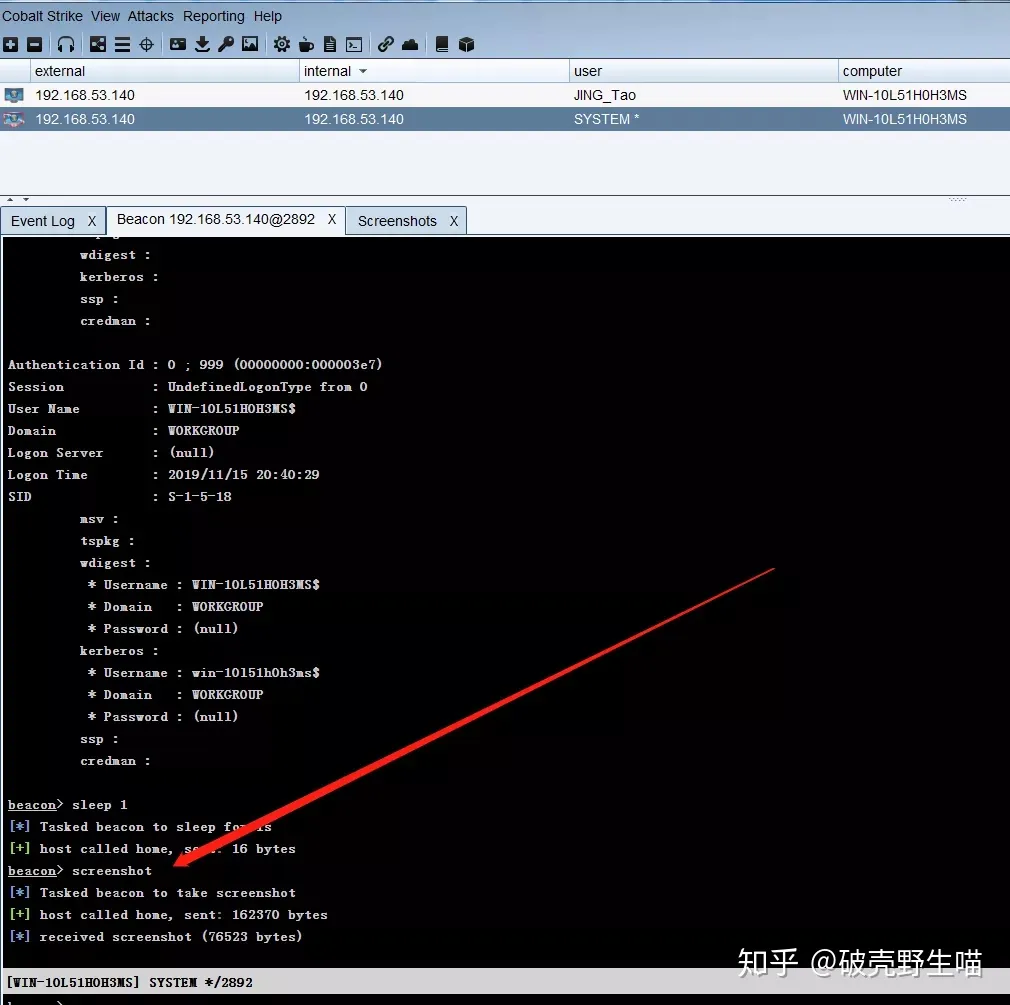Open the Attacks menu
This screenshot has height=1005, width=1010.
151,16
